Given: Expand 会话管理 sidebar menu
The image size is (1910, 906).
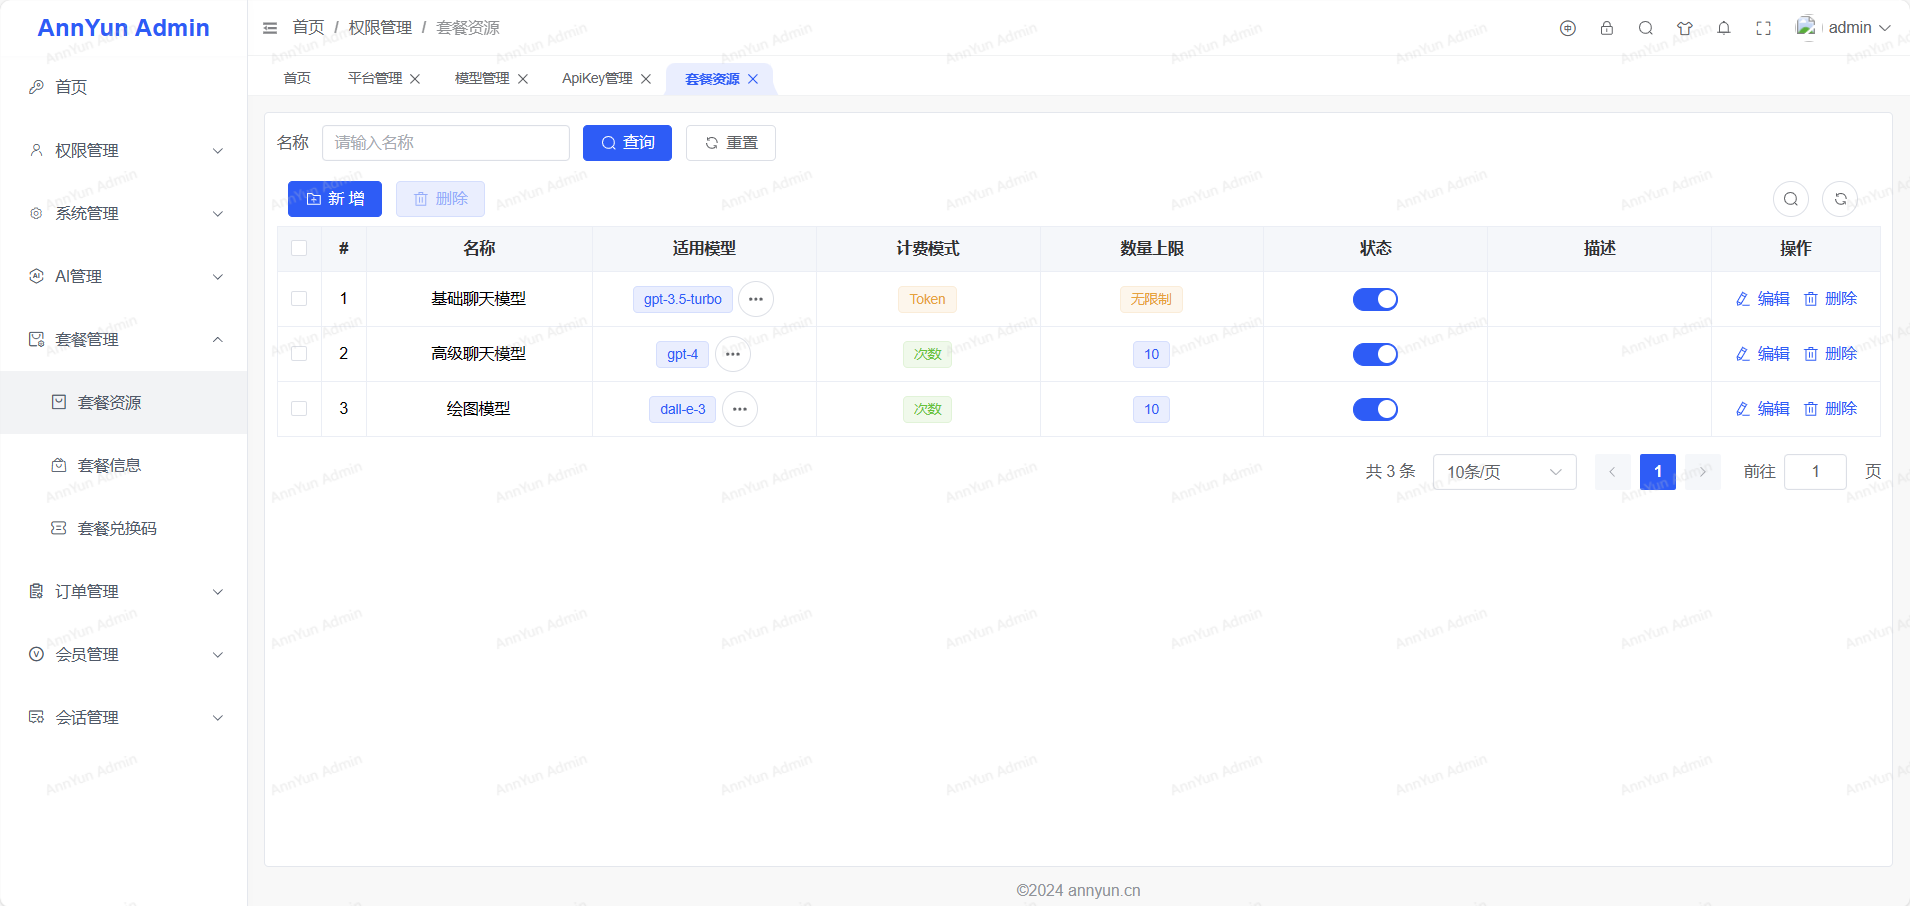Looking at the screenshot, I should coord(124,717).
